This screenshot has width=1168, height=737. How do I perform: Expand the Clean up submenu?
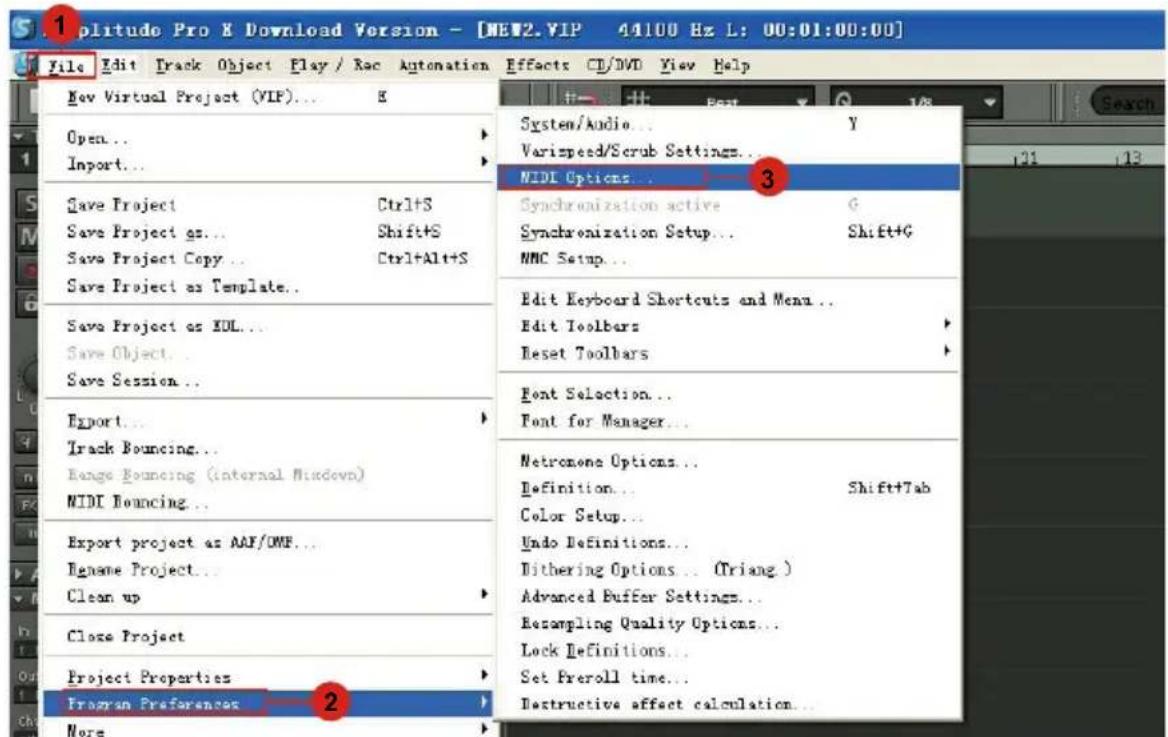[268, 596]
